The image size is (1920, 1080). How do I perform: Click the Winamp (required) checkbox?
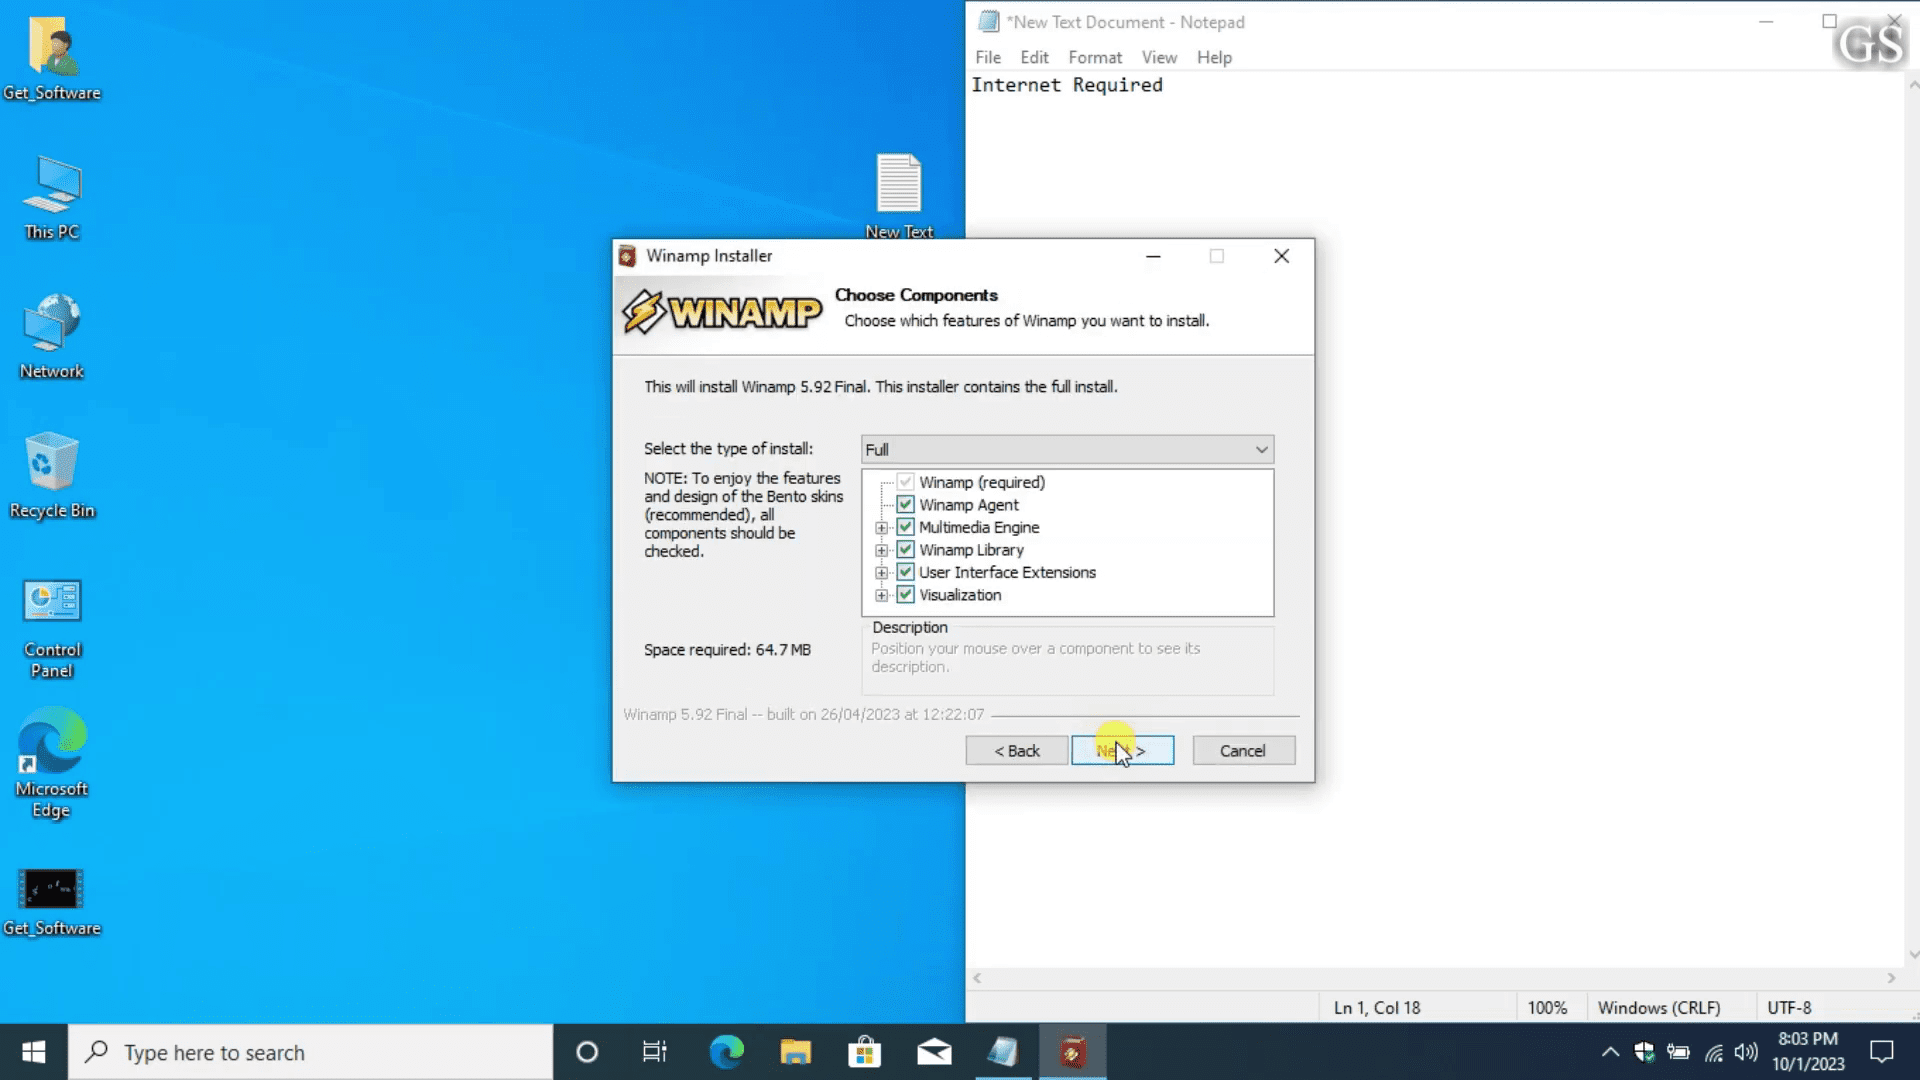click(905, 482)
